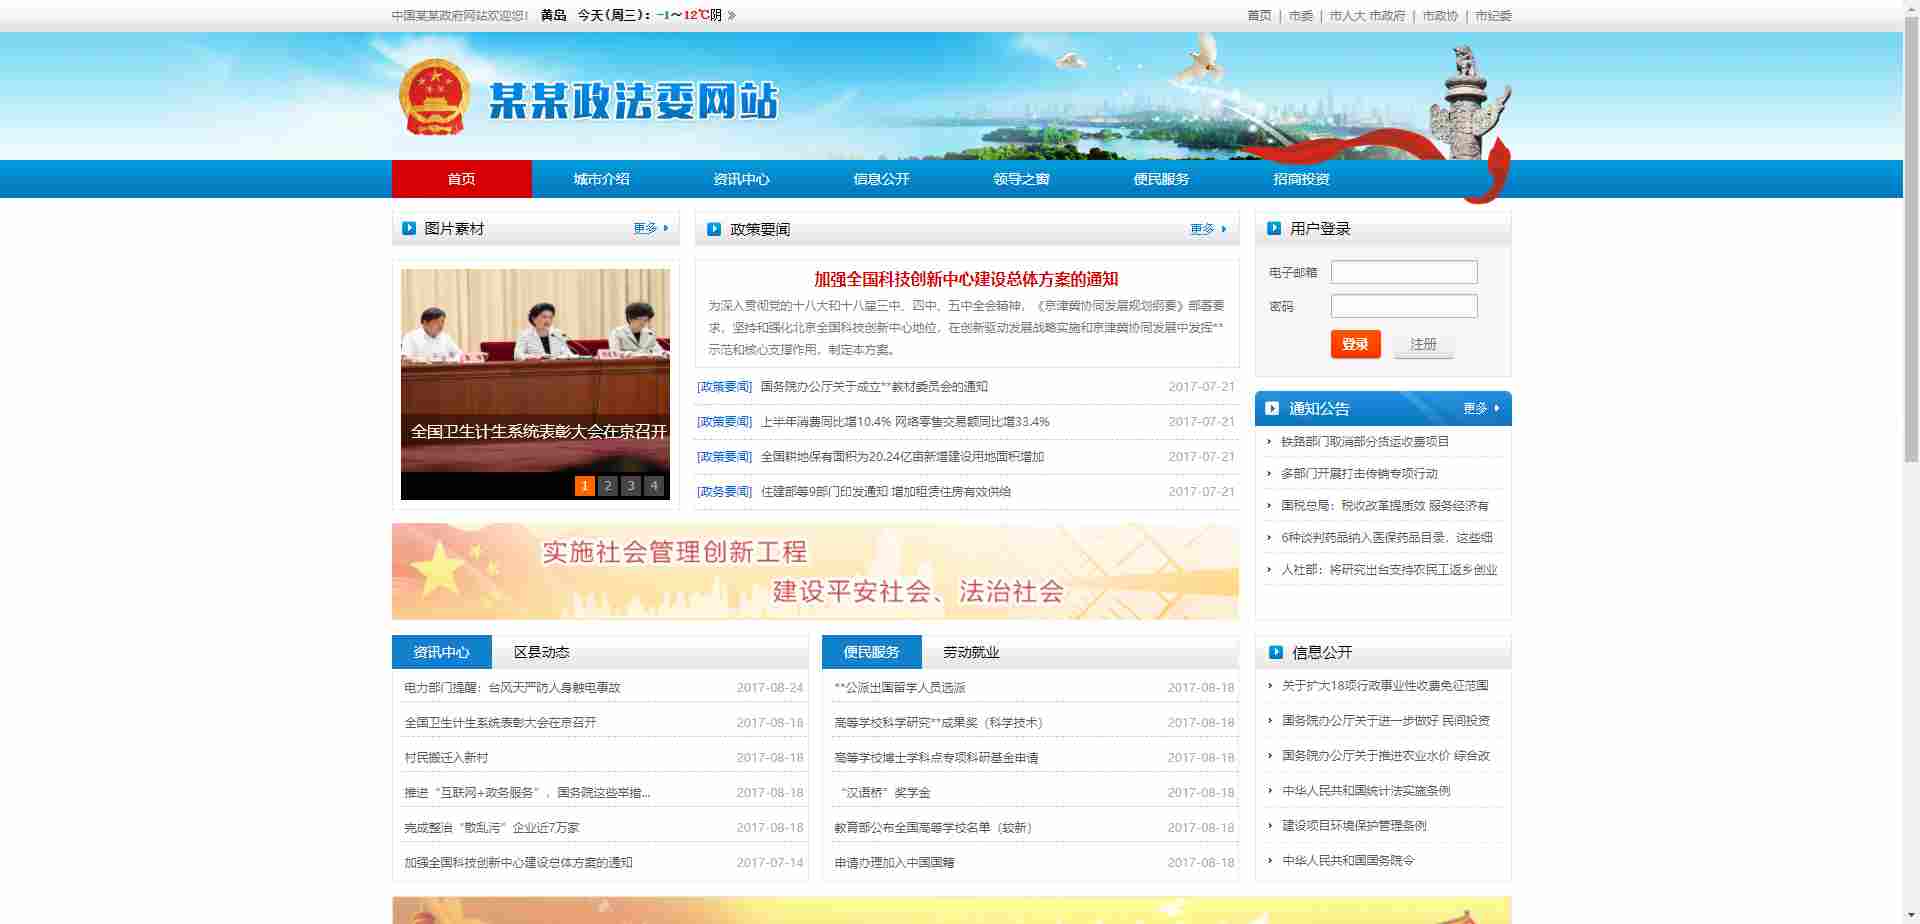1920x924 pixels.
Task: Open 多部门开展打击传销专项行动 notice
Action: (1359, 473)
